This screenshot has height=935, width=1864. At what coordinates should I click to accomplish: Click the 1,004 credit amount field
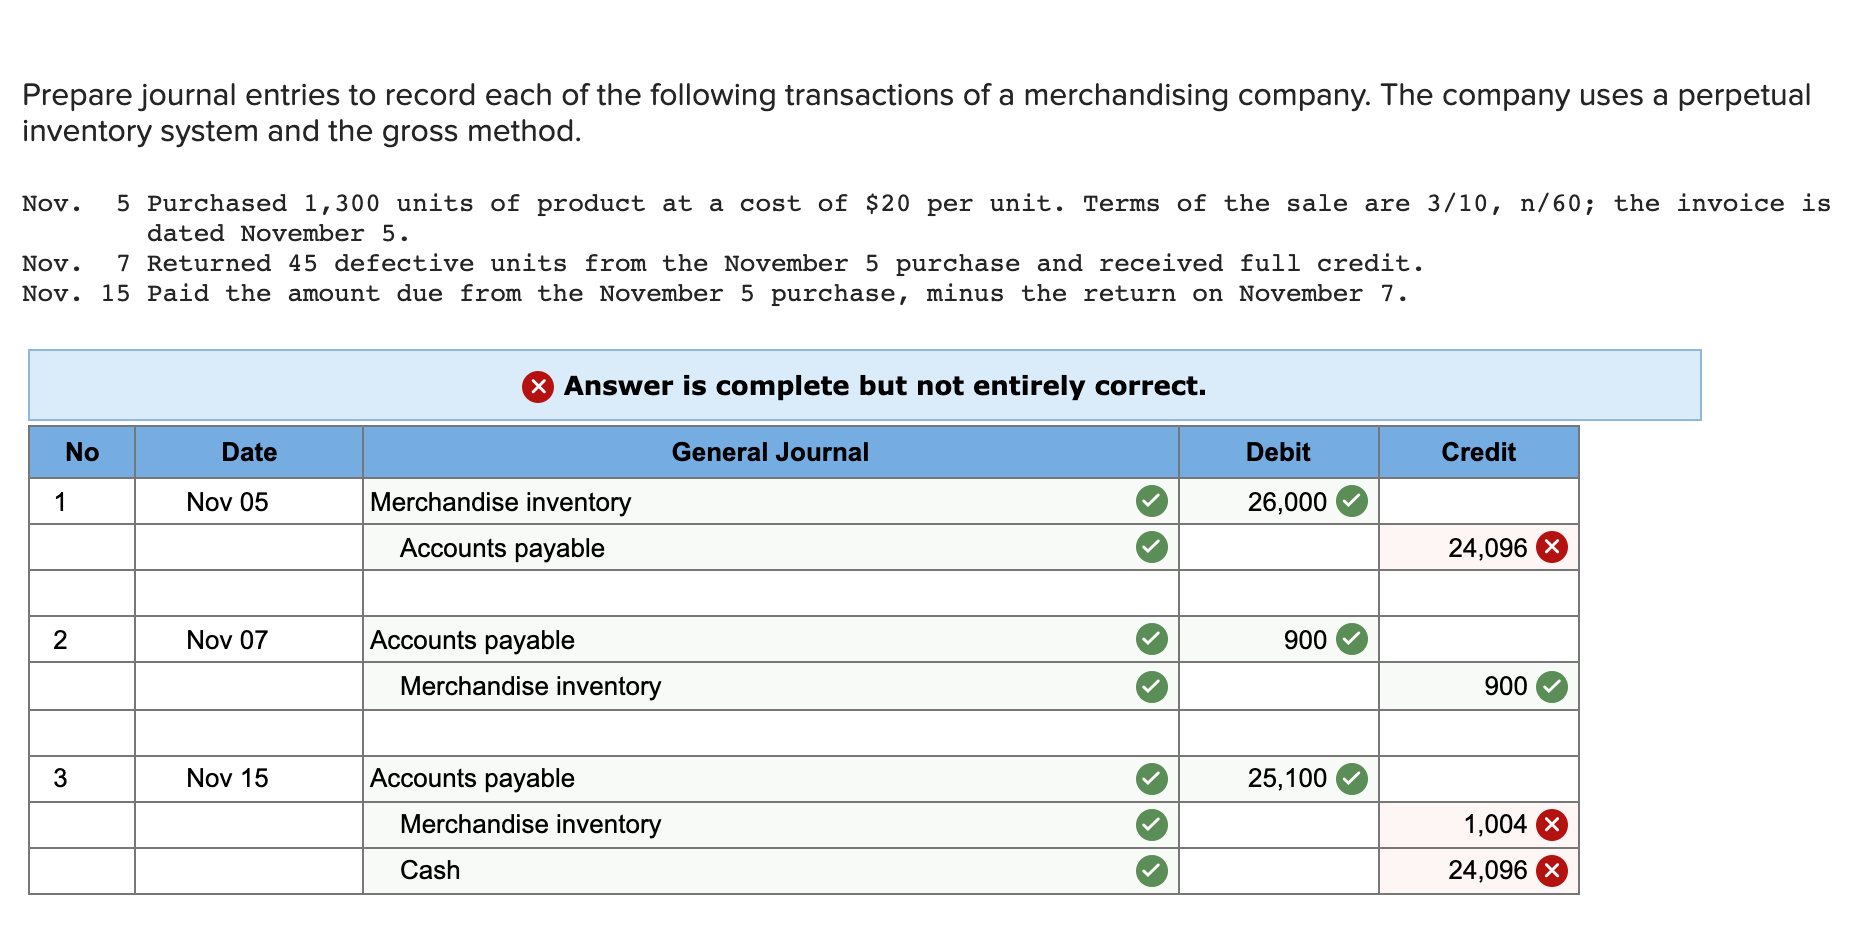click(1479, 825)
